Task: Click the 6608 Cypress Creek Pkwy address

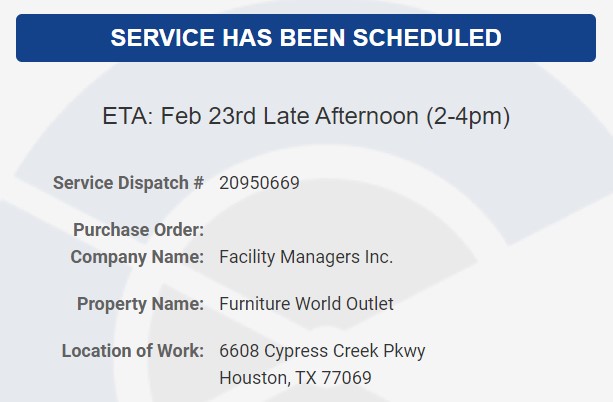Action: pos(322,351)
